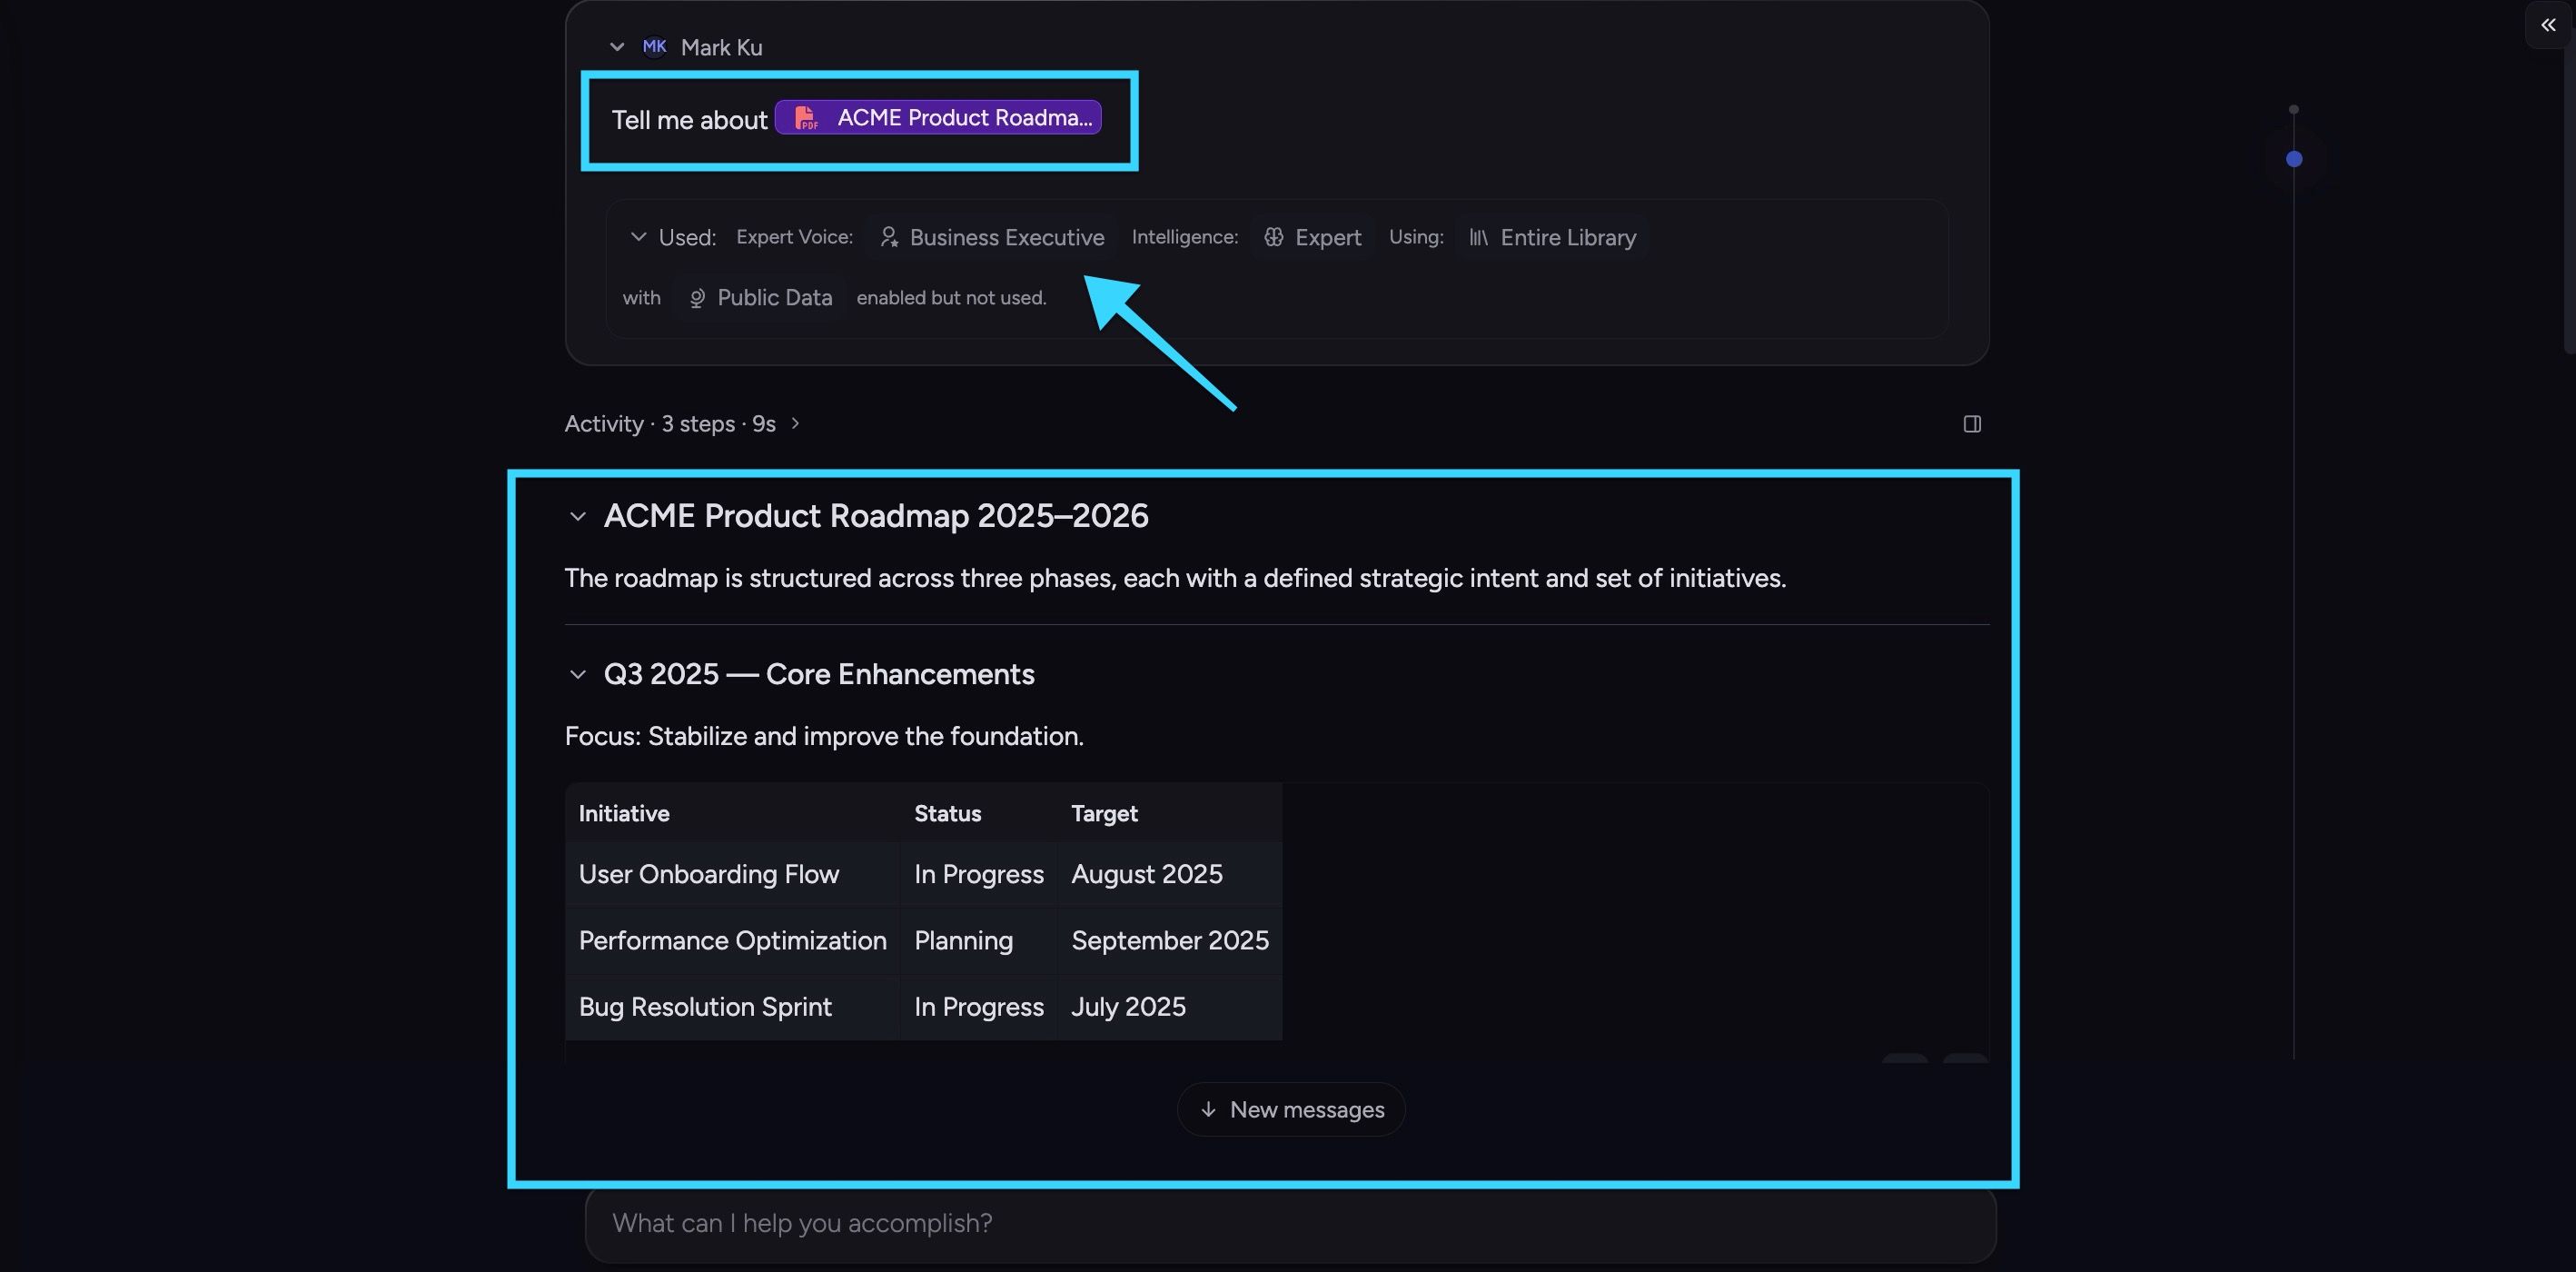This screenshot has height=1272, width=2576.
Task: Select the Business Executive voice chip
Action: tap(991, 237)
